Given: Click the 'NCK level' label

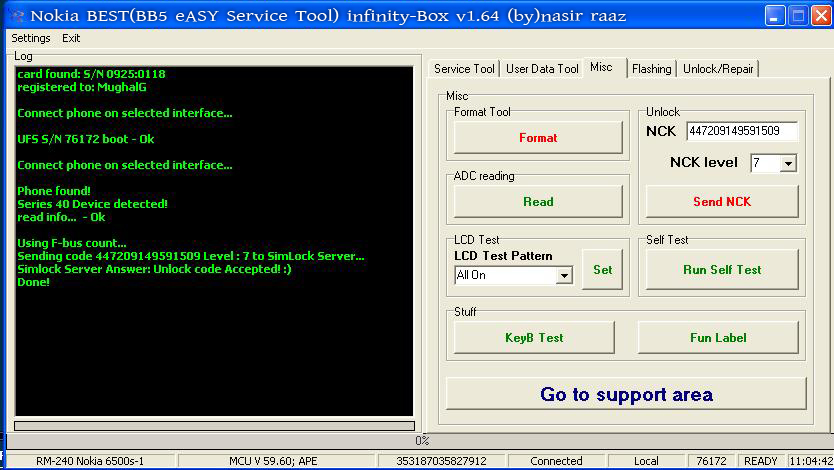Looking at the screenshot, I should click(x=704, y=162).
